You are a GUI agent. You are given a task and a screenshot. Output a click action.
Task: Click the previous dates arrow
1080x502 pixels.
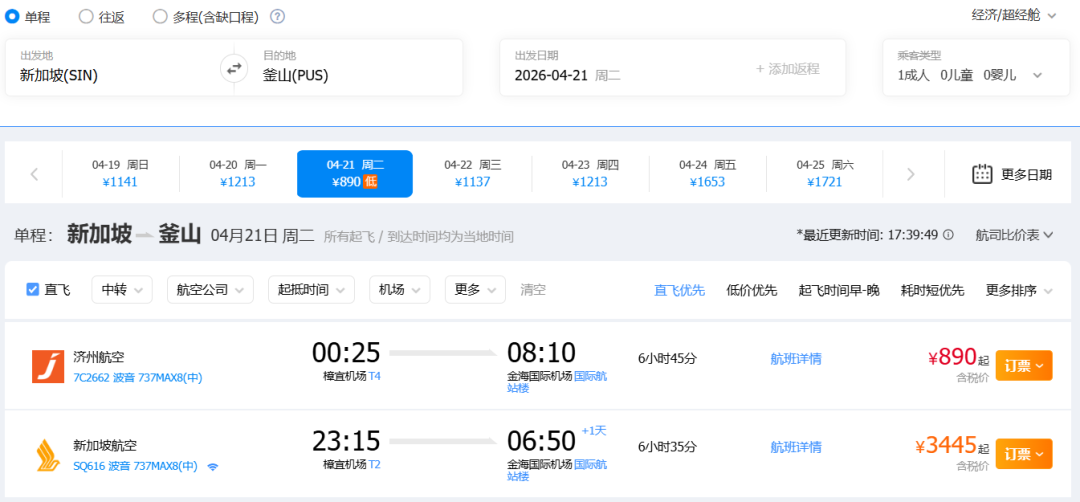pos(34,174)
